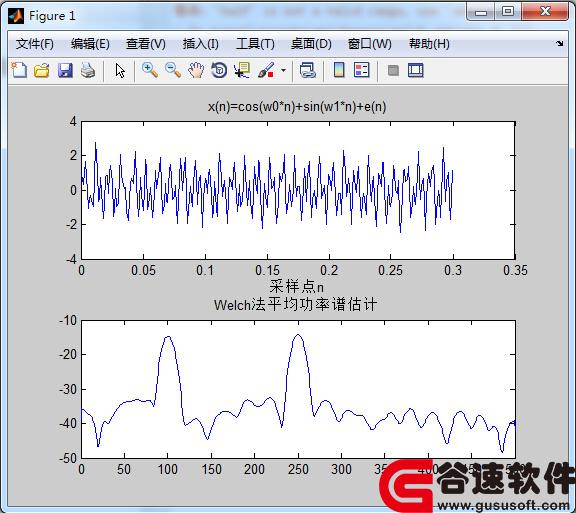Save the figure with the floppy disk icon
Viewport: 576px width, 513px height.
[x=65, y=70]
